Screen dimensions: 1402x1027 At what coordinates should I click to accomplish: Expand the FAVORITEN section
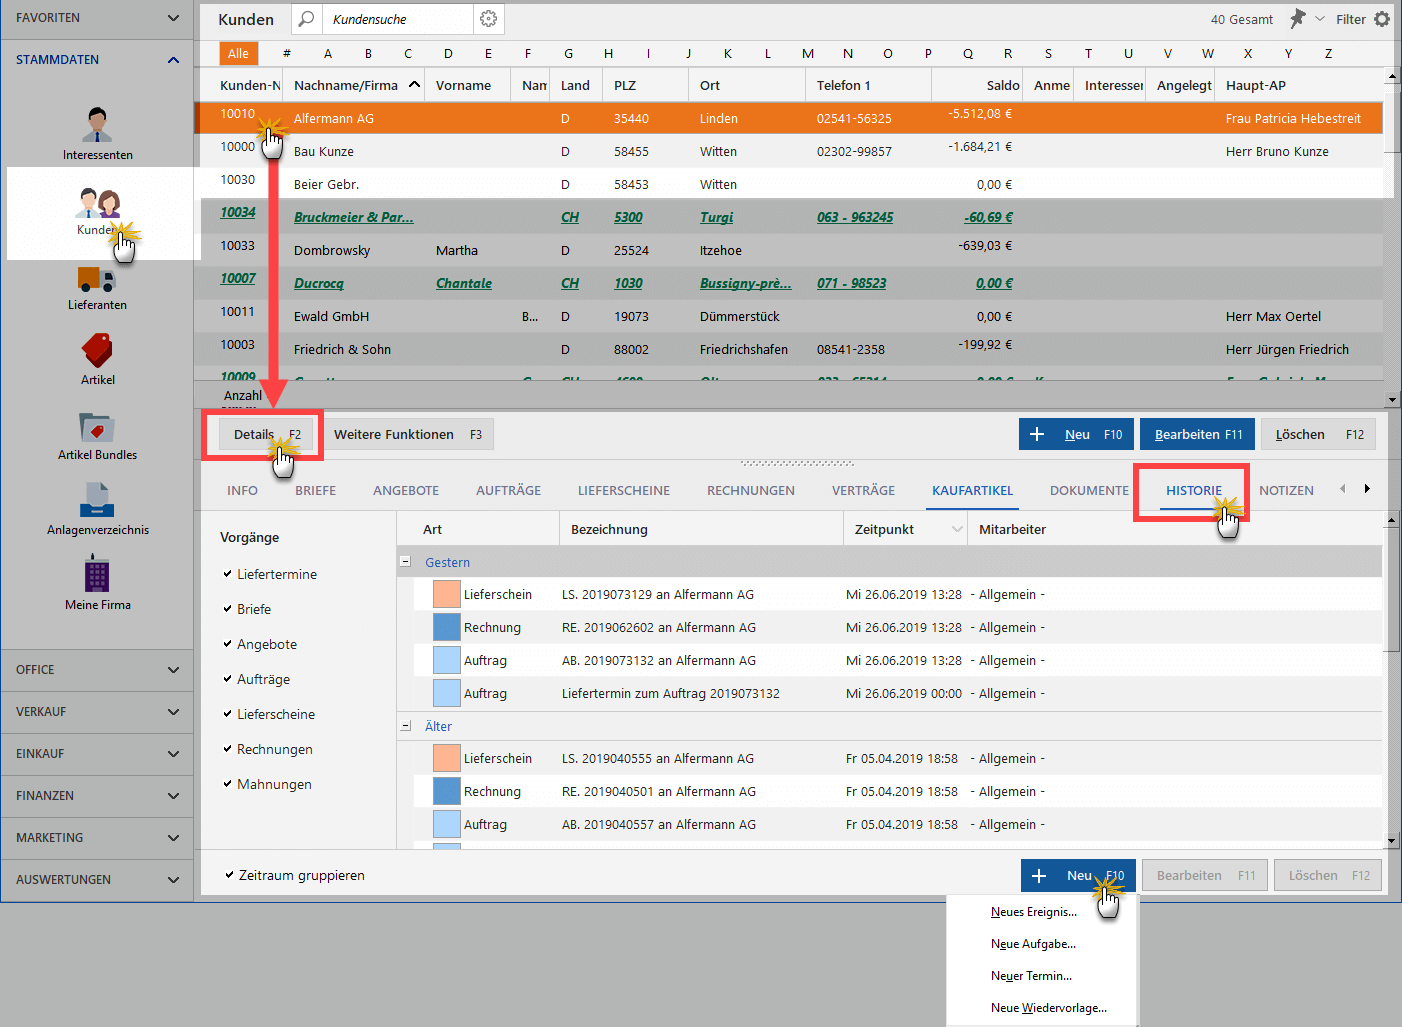pos(173,18)
